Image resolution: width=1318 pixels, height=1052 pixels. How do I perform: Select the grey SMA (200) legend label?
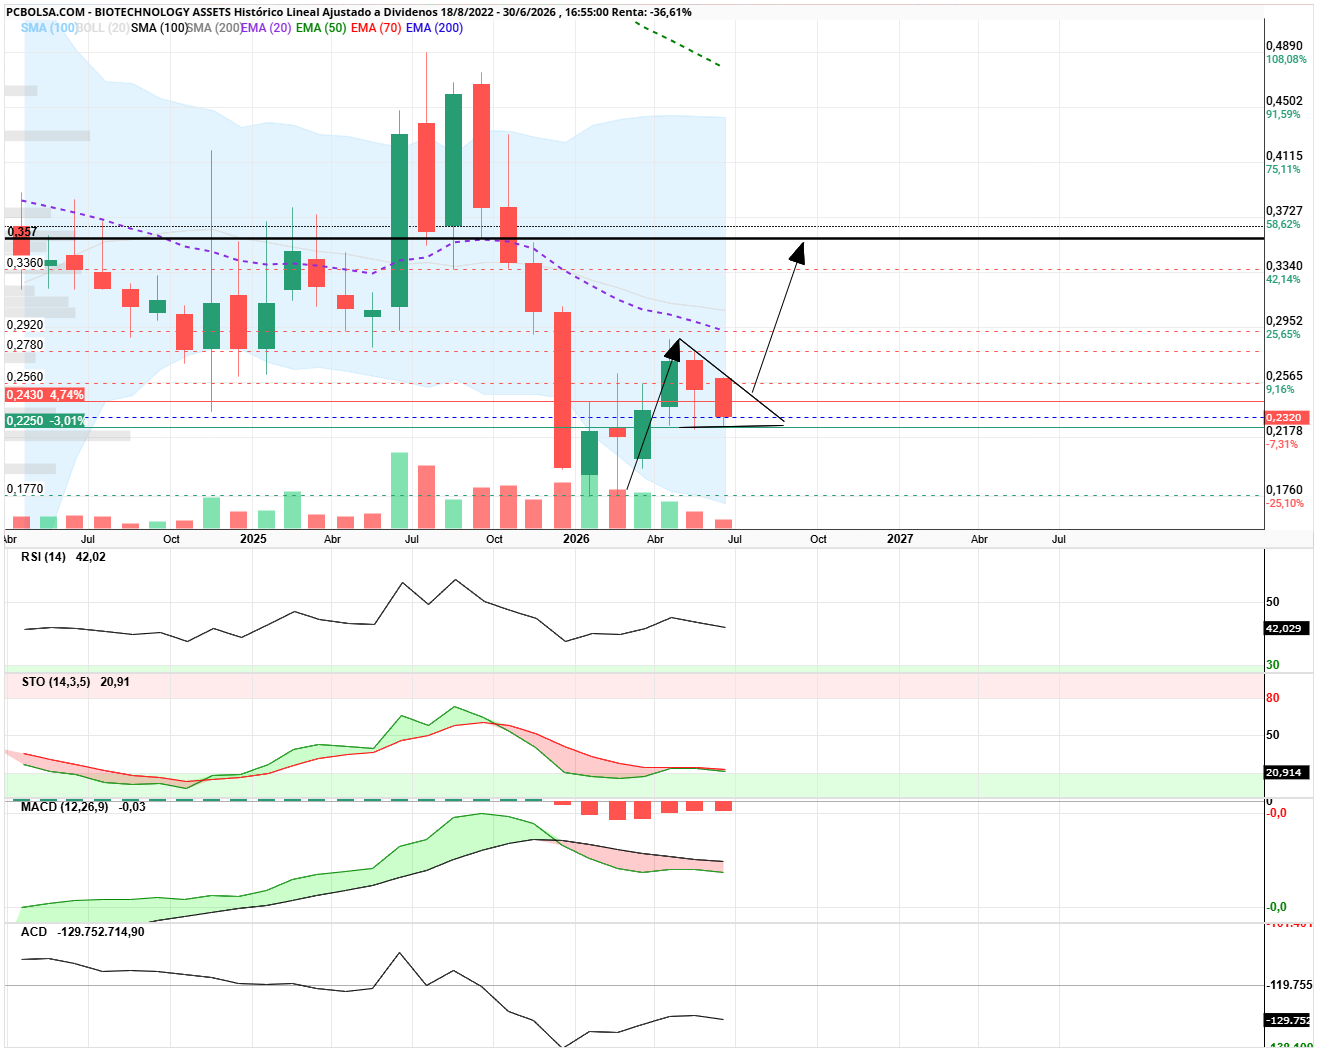click(x=213, y=28)
